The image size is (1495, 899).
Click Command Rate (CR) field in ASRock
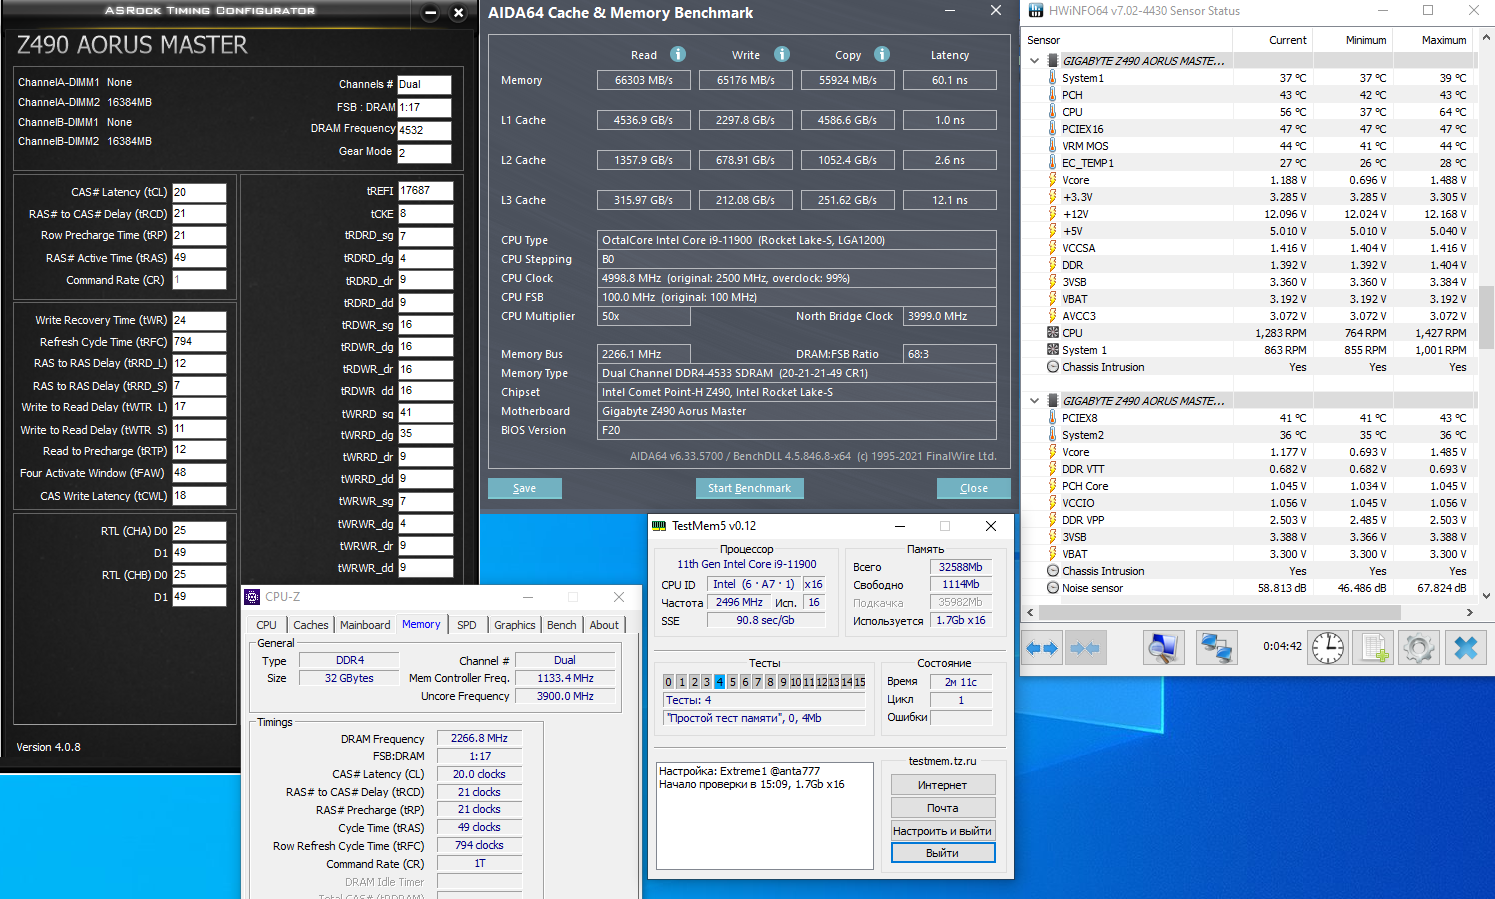pyautogui.click(x=199, y=280)
